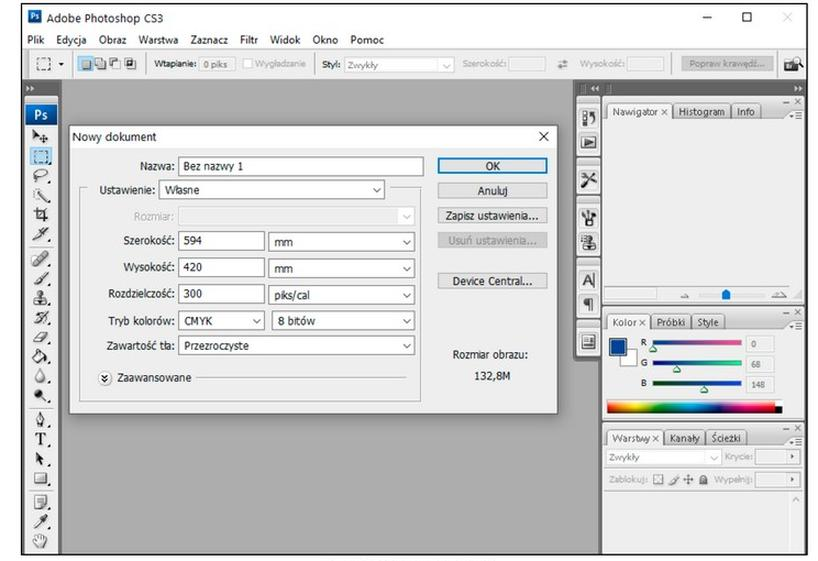
Task: Toggle lock position in Warstwy panel
Action: pos(689,479)
